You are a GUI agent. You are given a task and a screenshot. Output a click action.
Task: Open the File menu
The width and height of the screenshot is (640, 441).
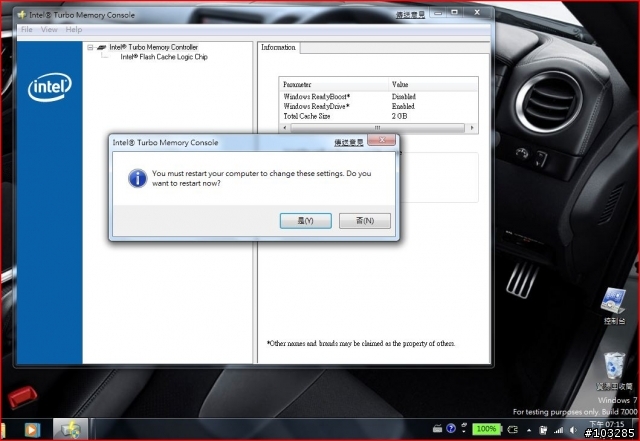pos(27,29)
